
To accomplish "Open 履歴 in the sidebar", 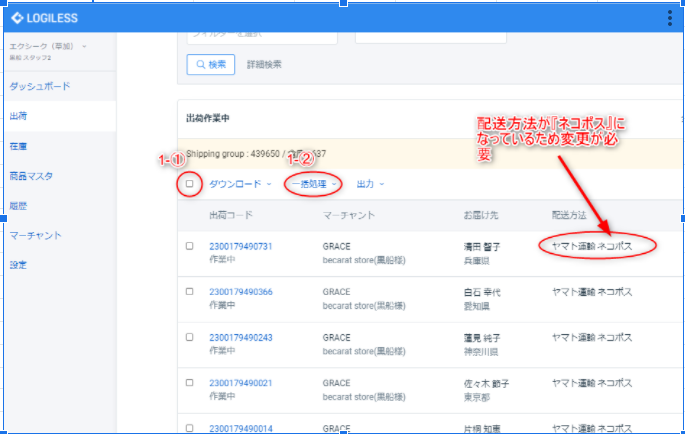I will tap(18, 205).
